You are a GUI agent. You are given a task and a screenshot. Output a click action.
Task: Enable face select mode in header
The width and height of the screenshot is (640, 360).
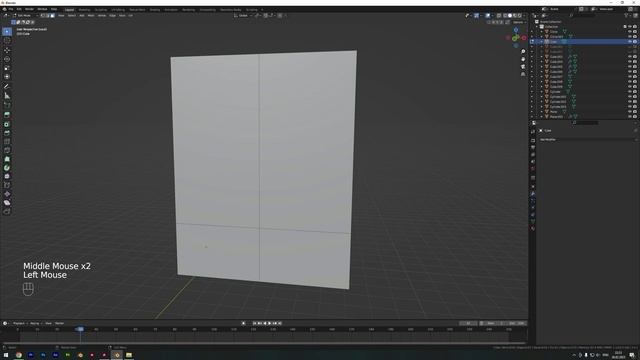pos(52,16)
